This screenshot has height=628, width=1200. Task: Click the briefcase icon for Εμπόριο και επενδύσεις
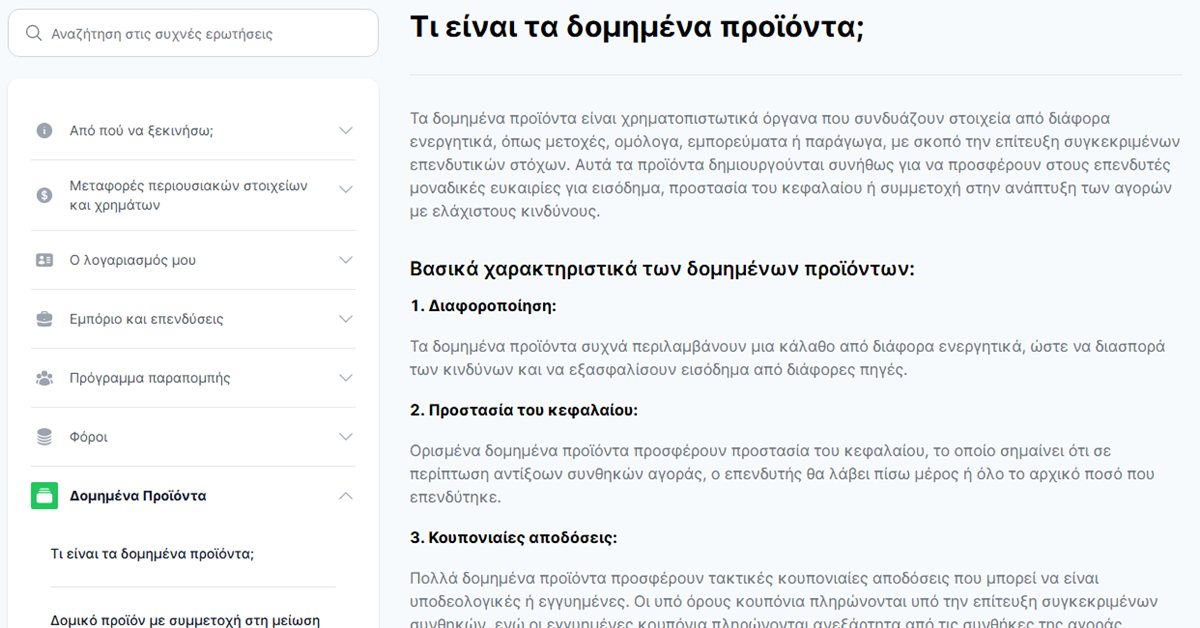tap(44, 319)
